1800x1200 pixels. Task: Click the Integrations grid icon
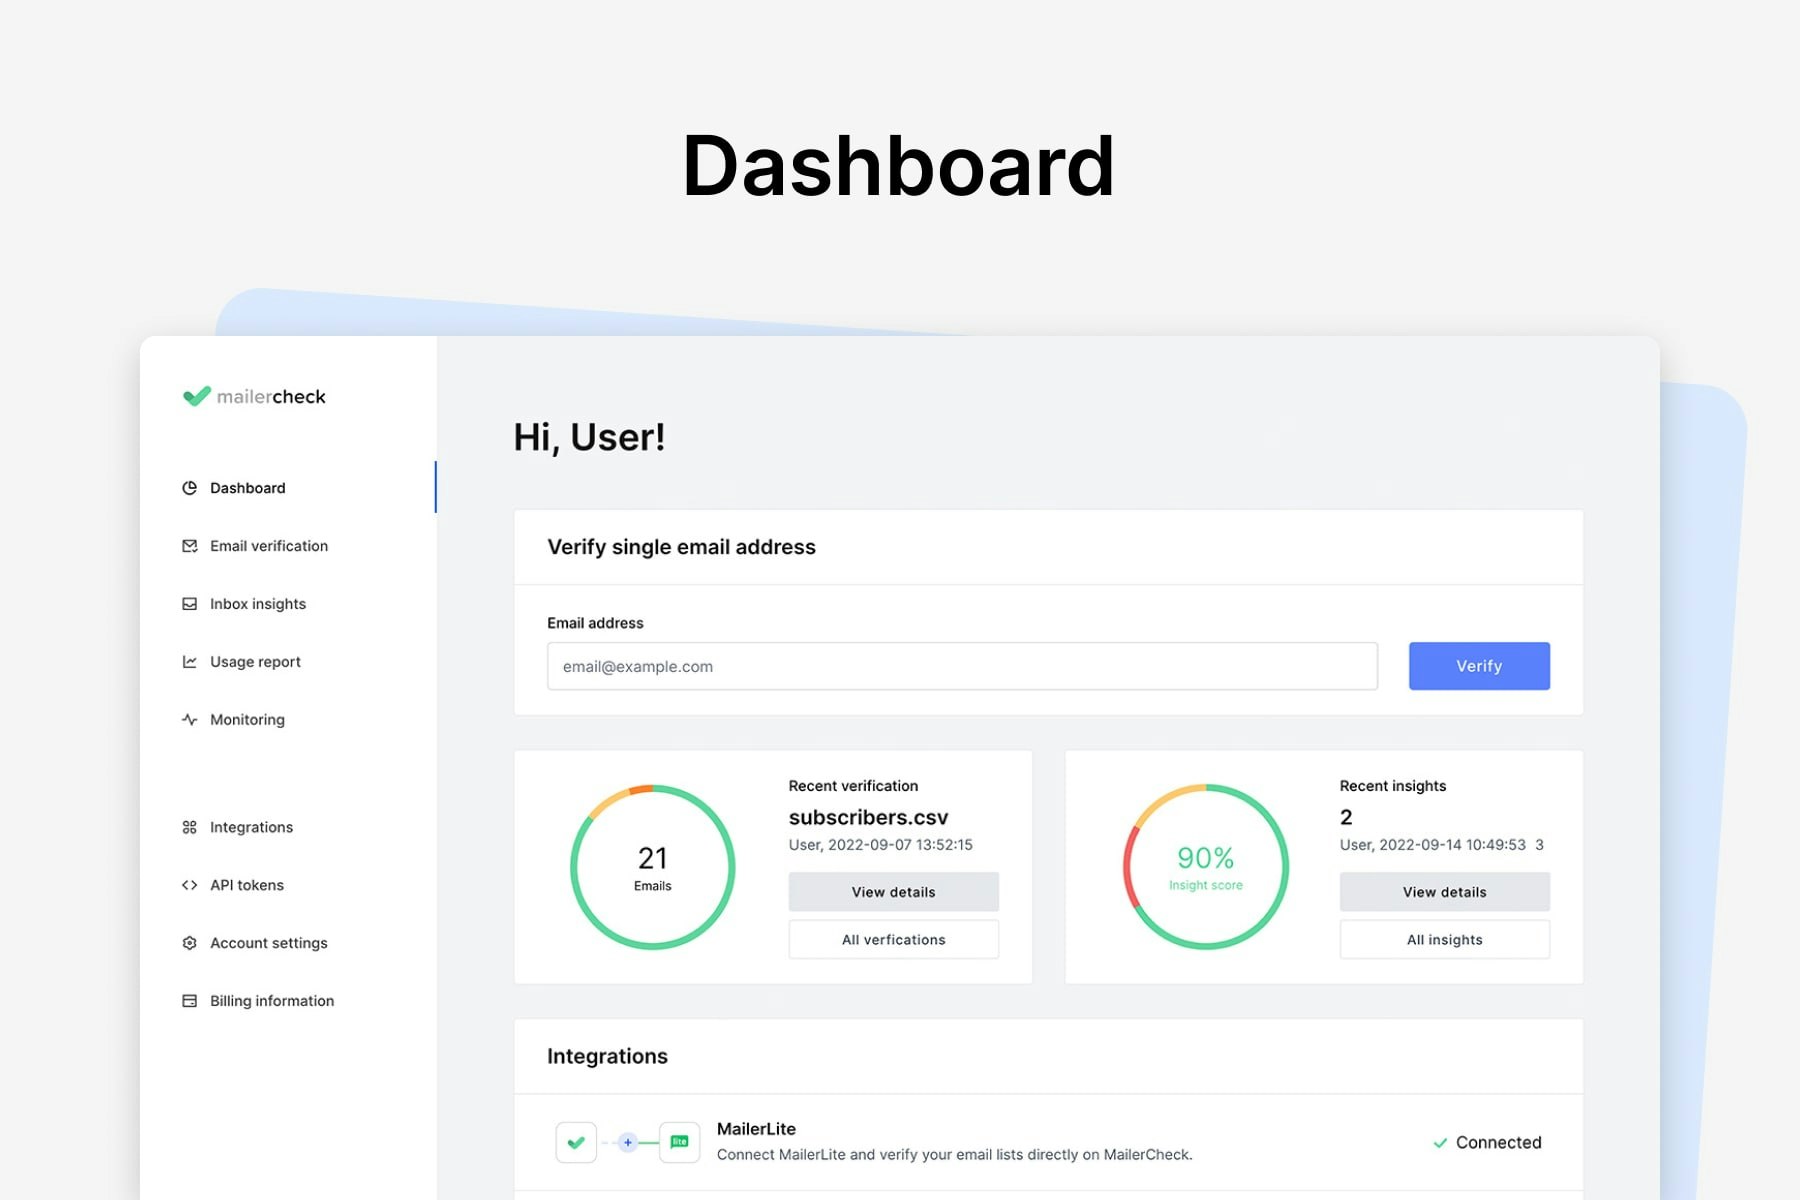(189, 827)
